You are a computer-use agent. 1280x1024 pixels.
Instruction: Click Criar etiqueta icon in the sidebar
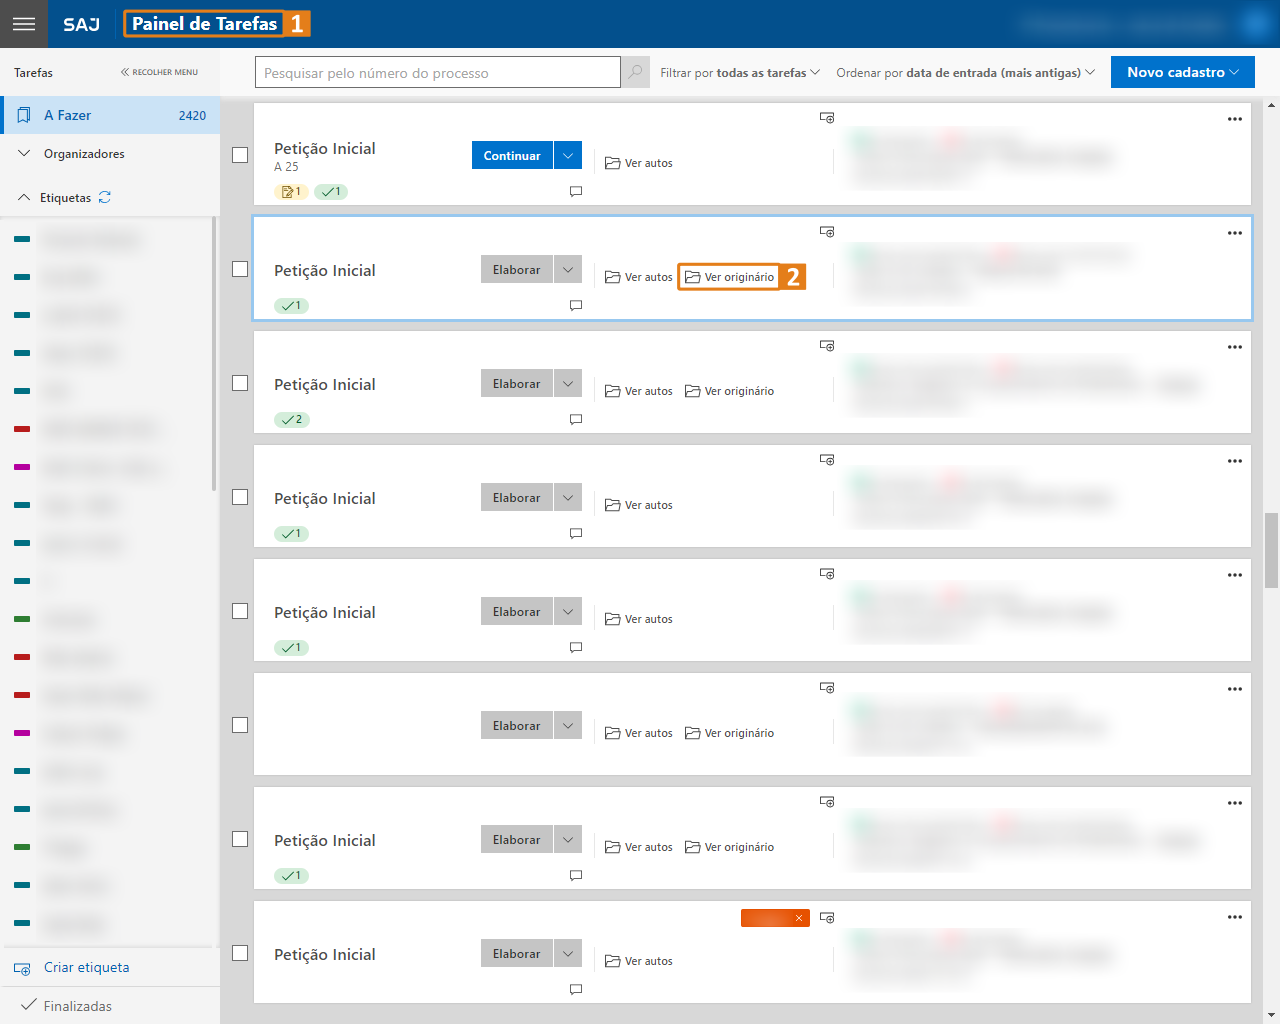click(x=22, y=968)
